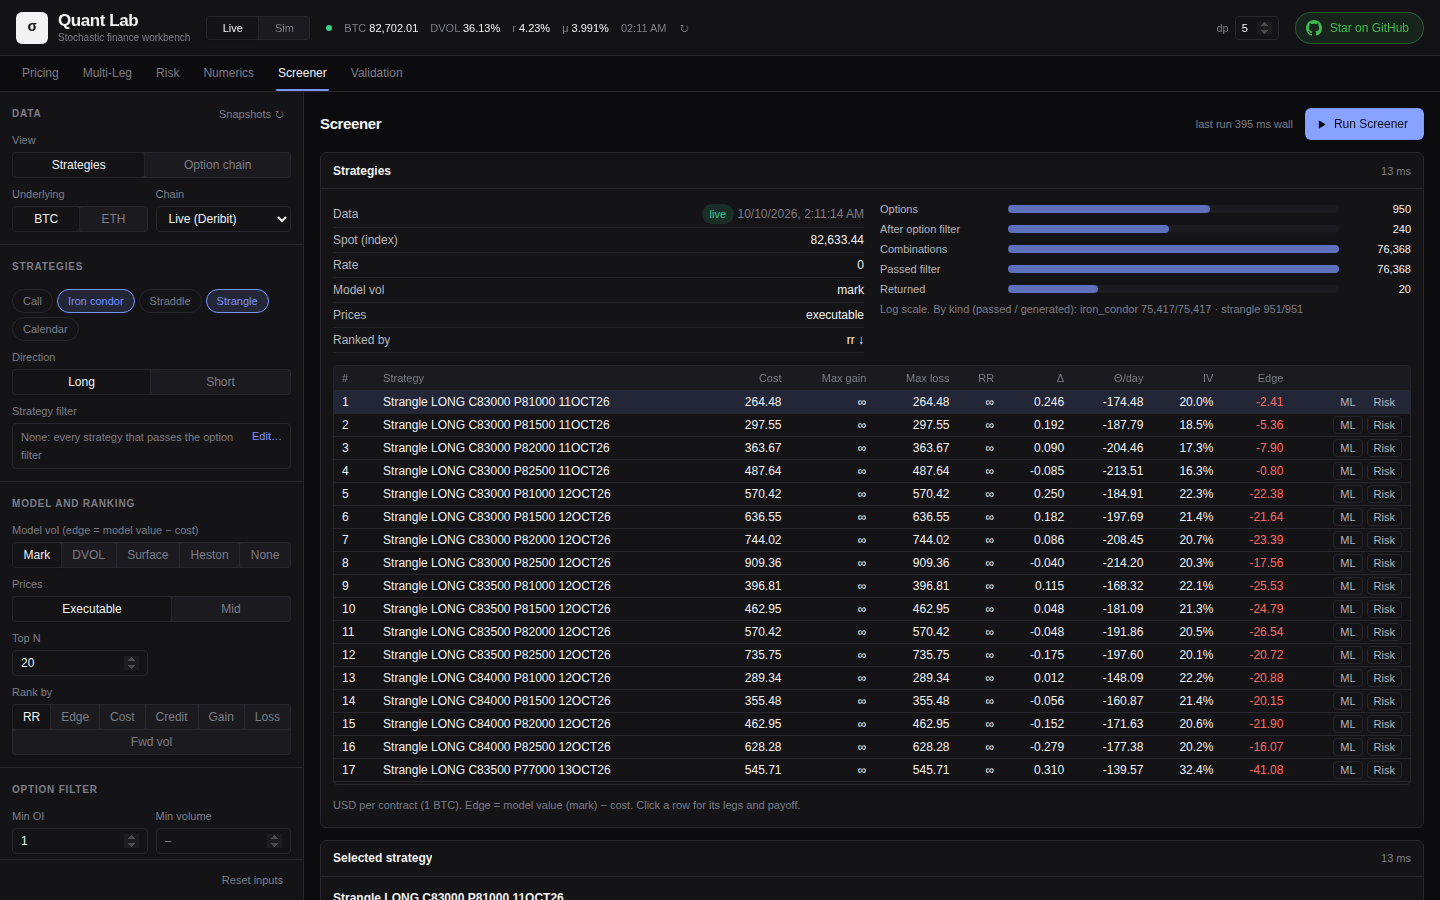The height and width of the screenshot is (900, 1440).
Task: Click Risk button for row 17
Action: click(1384, 770)
